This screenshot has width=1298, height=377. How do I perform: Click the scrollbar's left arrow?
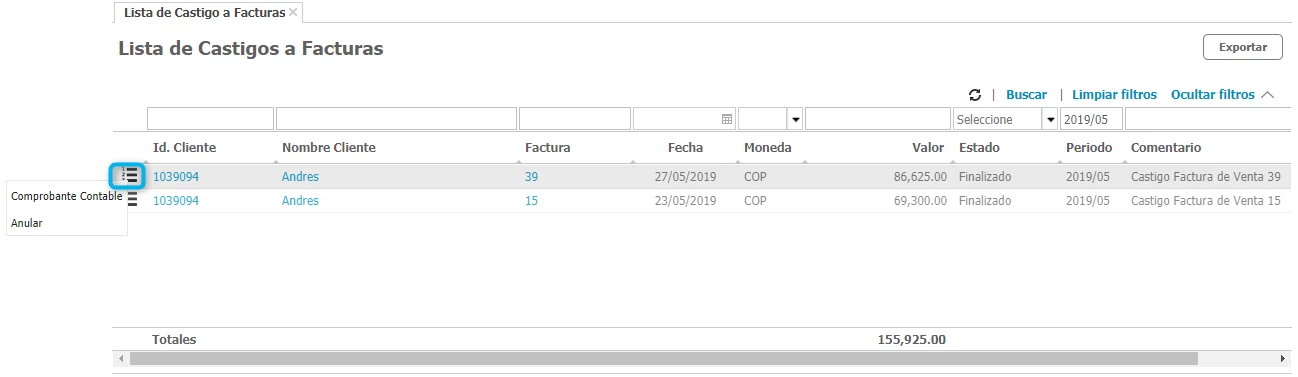pyautogui.click(x=121, y=358)
